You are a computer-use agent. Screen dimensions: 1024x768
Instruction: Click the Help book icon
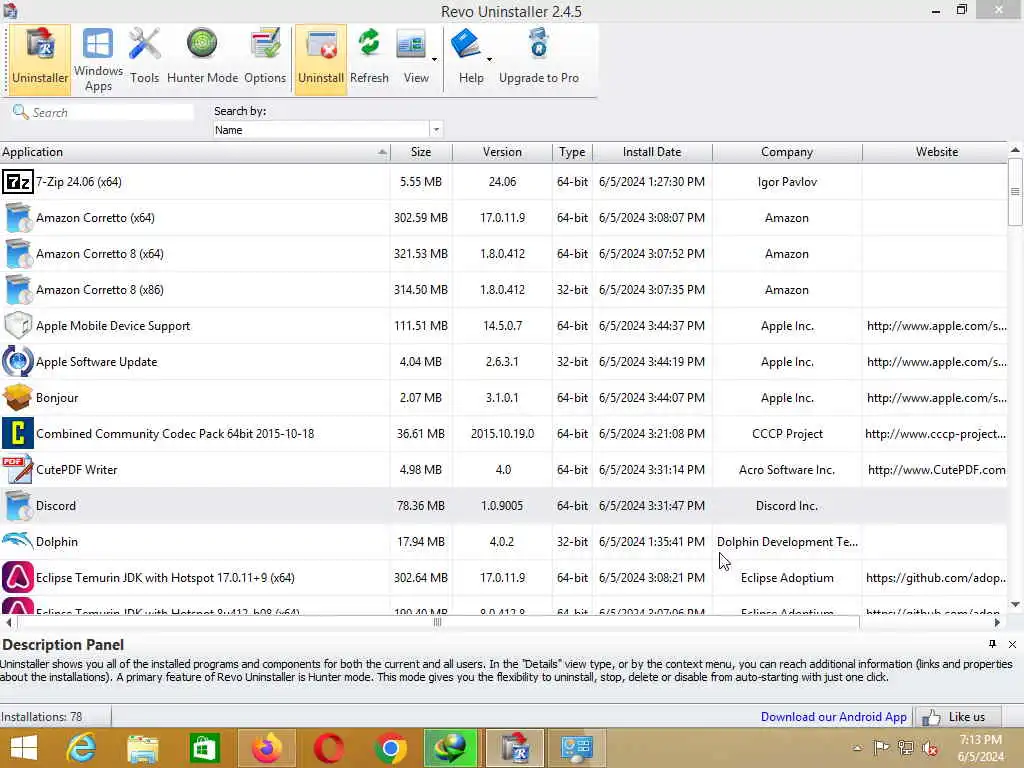pyautogui.click(x=466, y=44)
